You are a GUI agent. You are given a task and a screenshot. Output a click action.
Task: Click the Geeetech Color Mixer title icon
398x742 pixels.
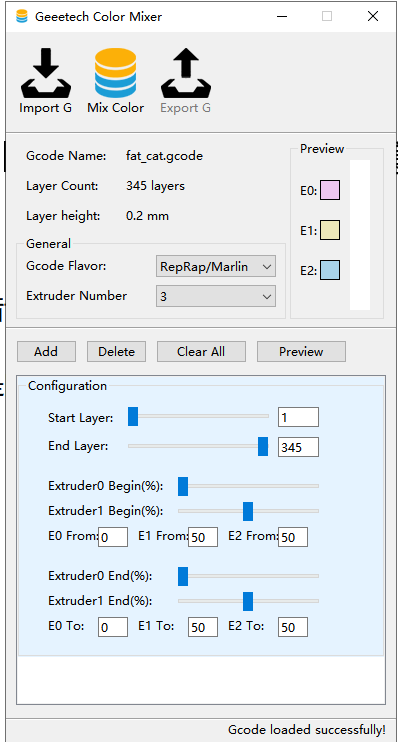pyautogui.click(x=22, y=17)
